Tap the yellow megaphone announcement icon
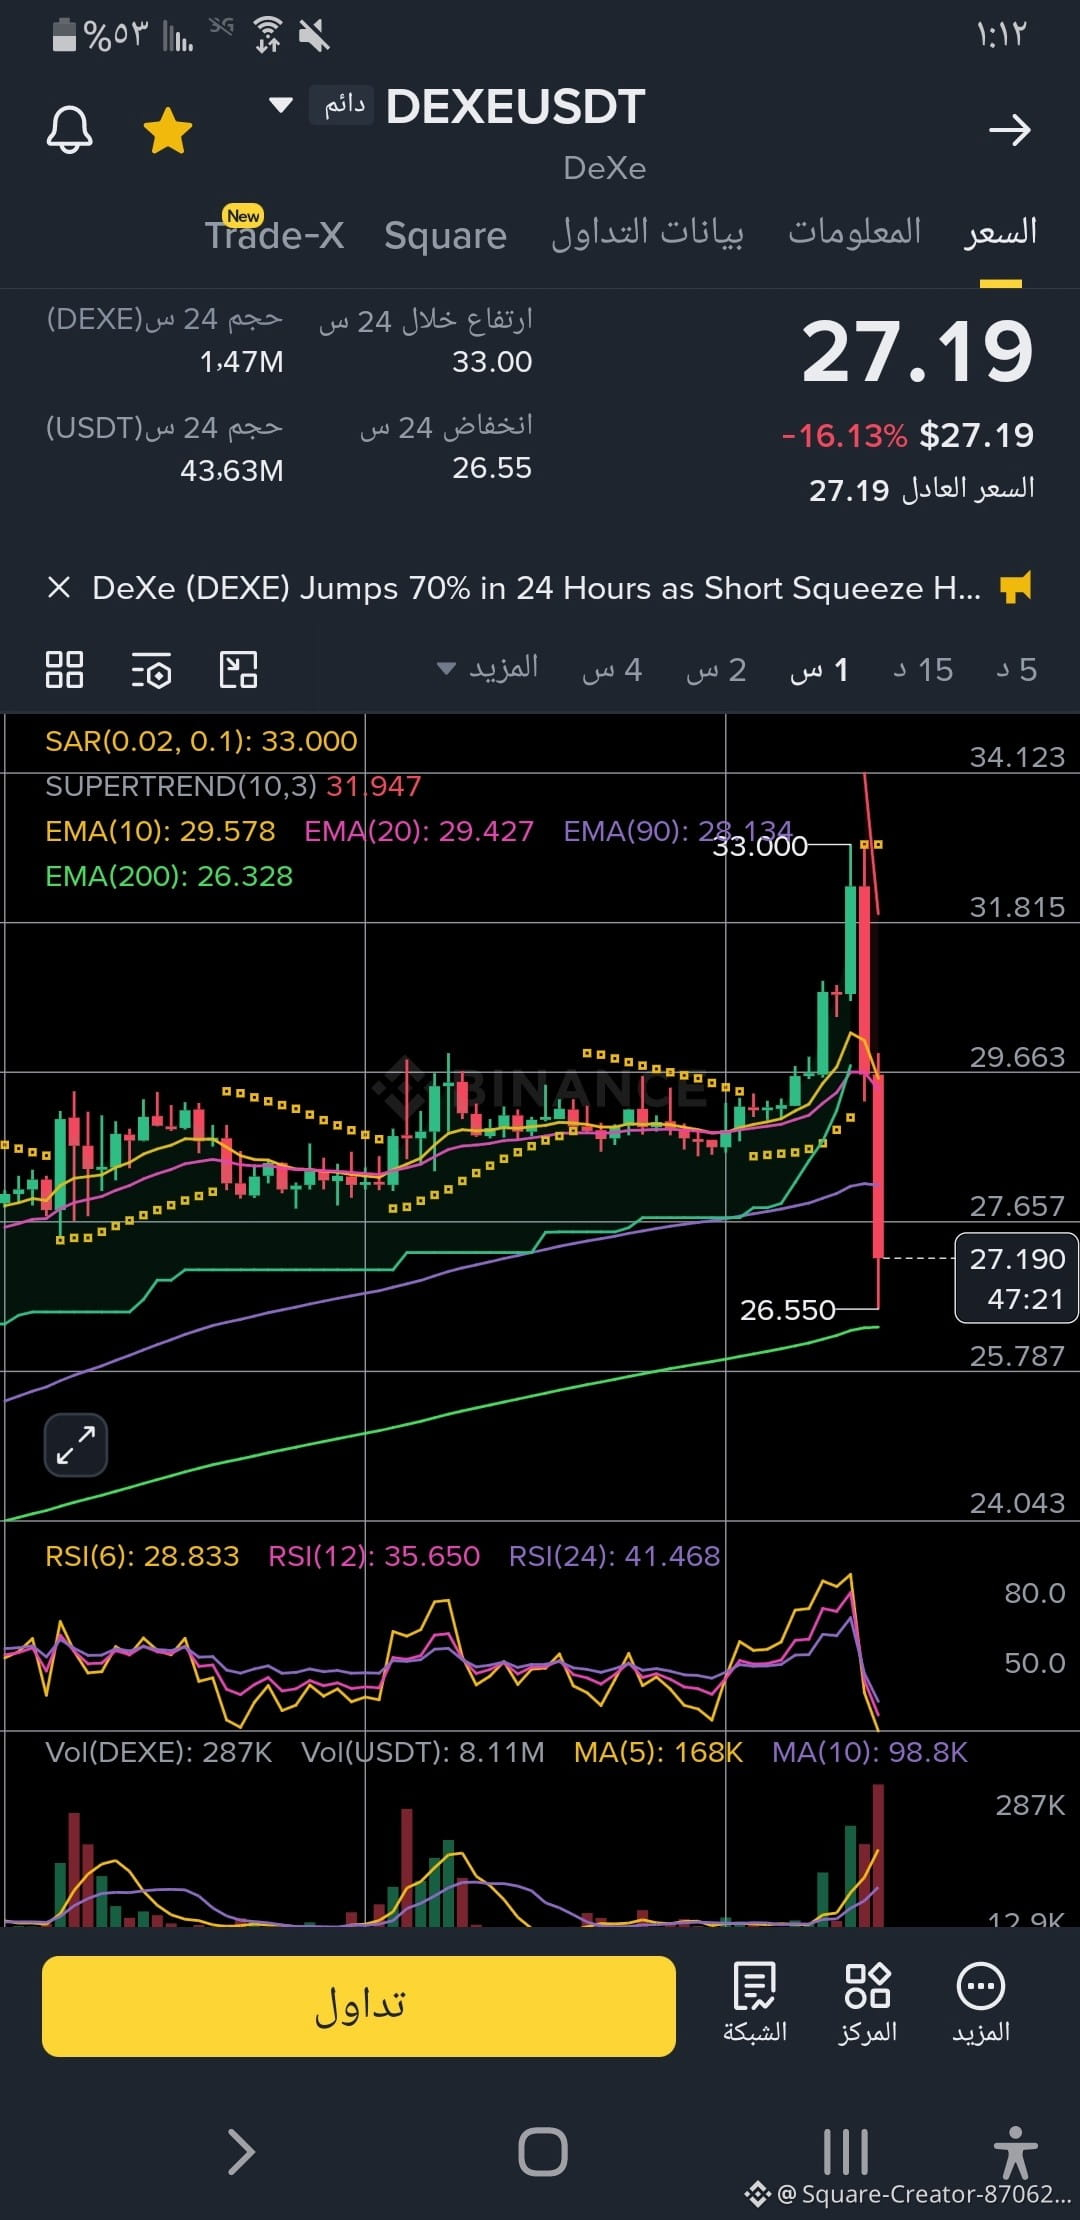1080x2220 pixels. click(x=1016, y=588)
